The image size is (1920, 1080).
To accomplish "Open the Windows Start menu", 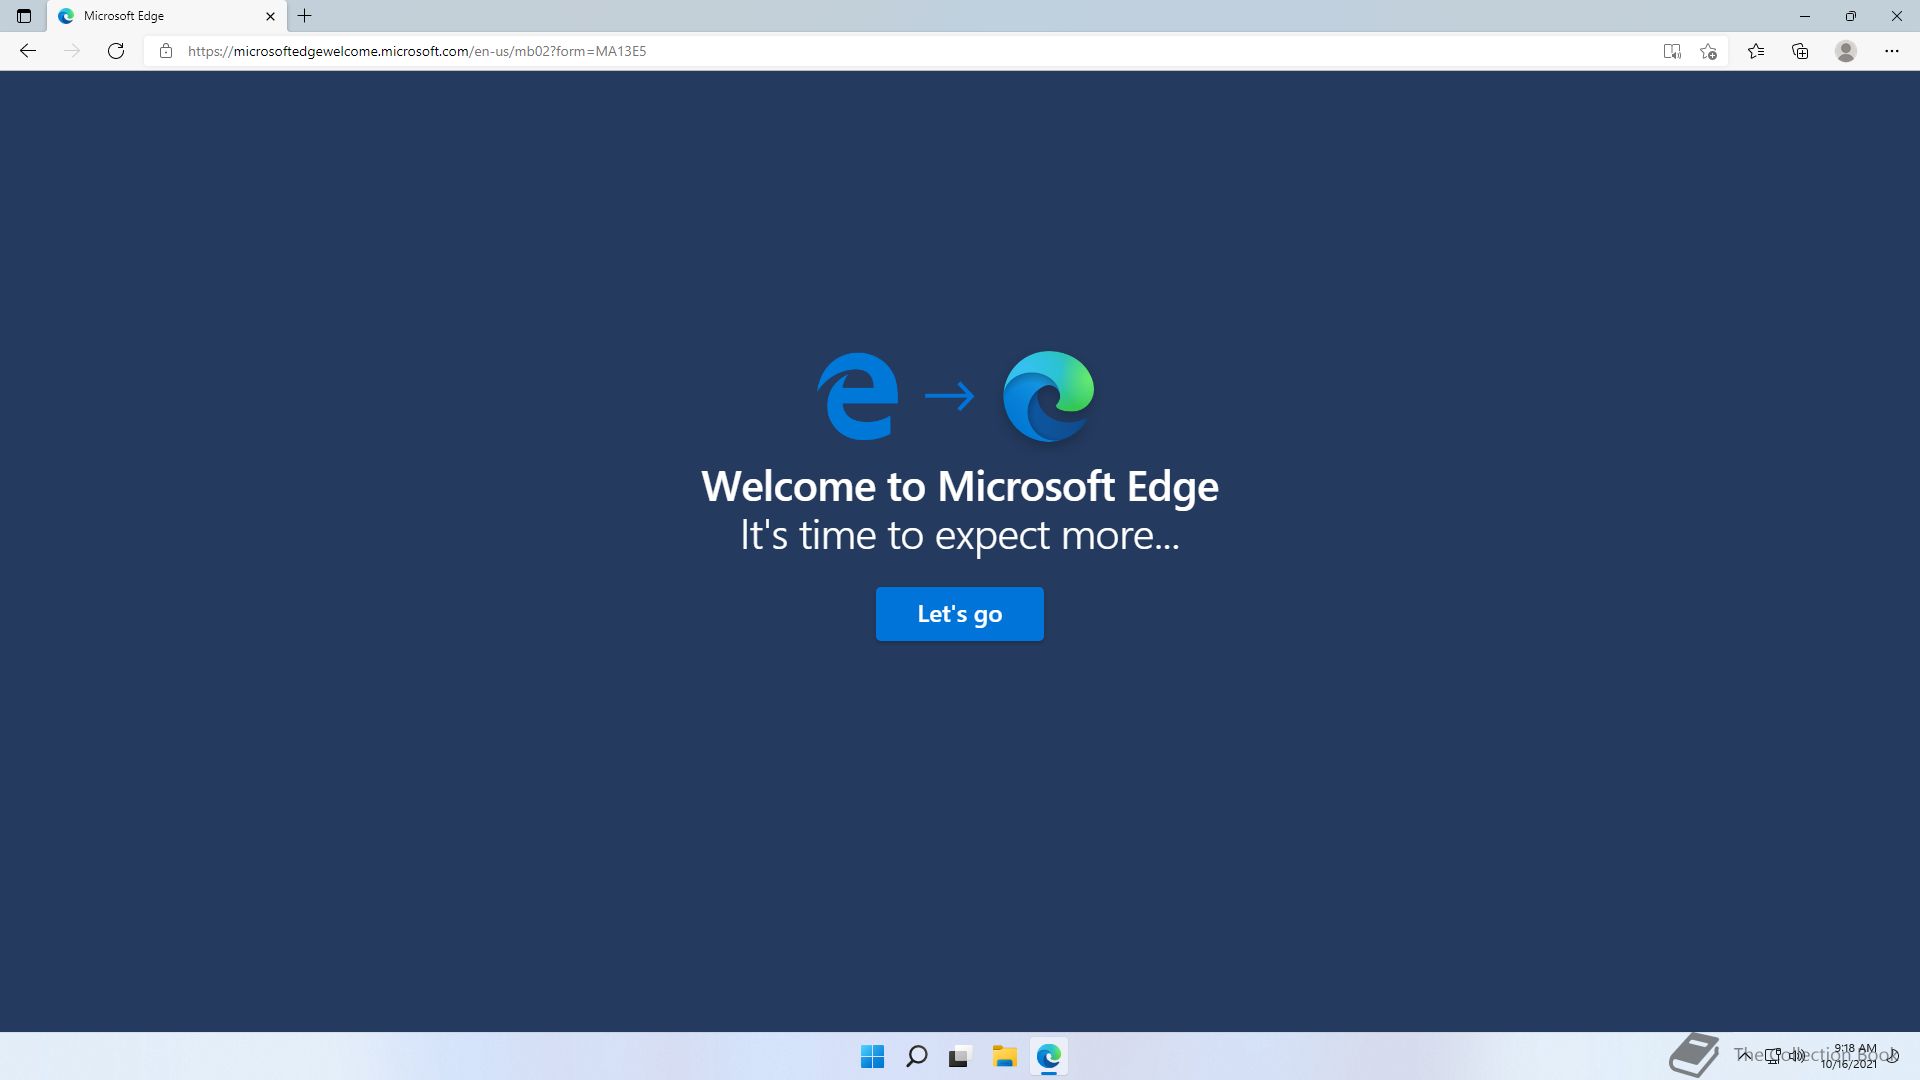I will click(x=872, y=1056).
